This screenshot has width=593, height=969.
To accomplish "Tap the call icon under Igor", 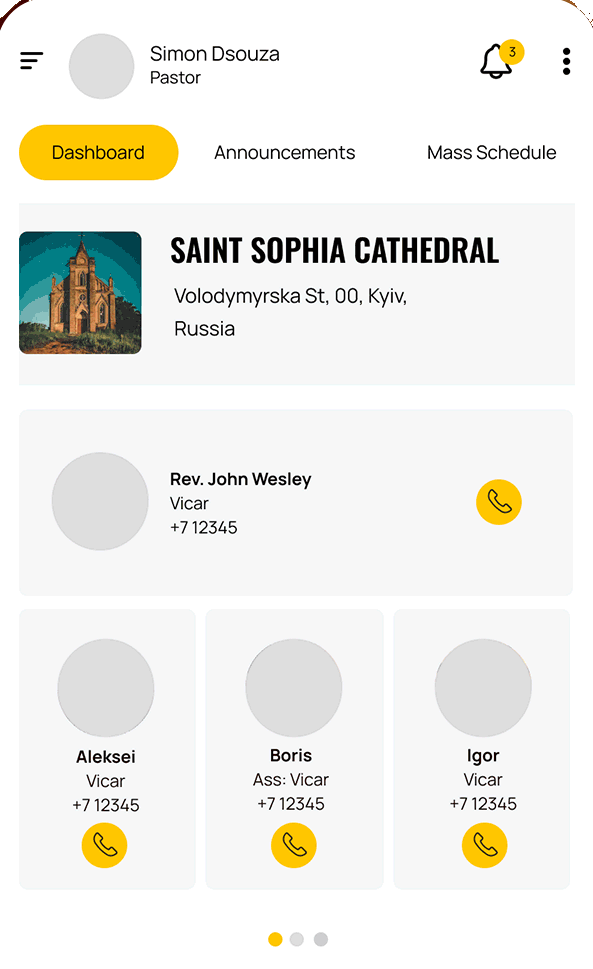I will tap(485, 845).
